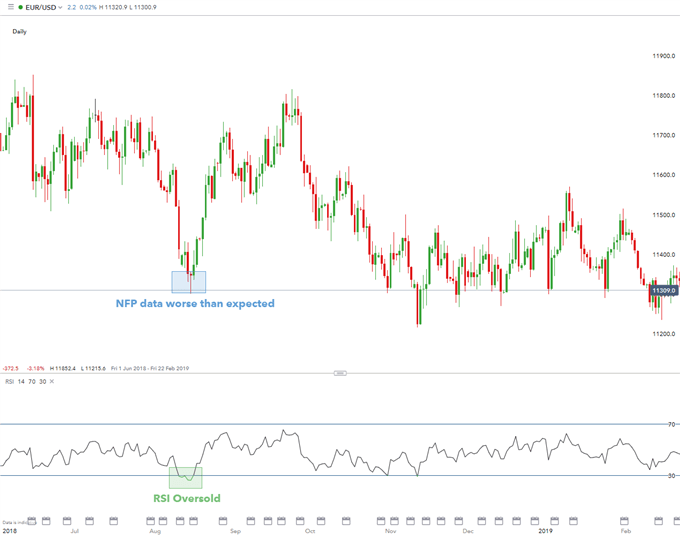This screenshot has height=535, width=680.
Task: Click the calendar event icon under Feb
Action: [x=626, y=520]
